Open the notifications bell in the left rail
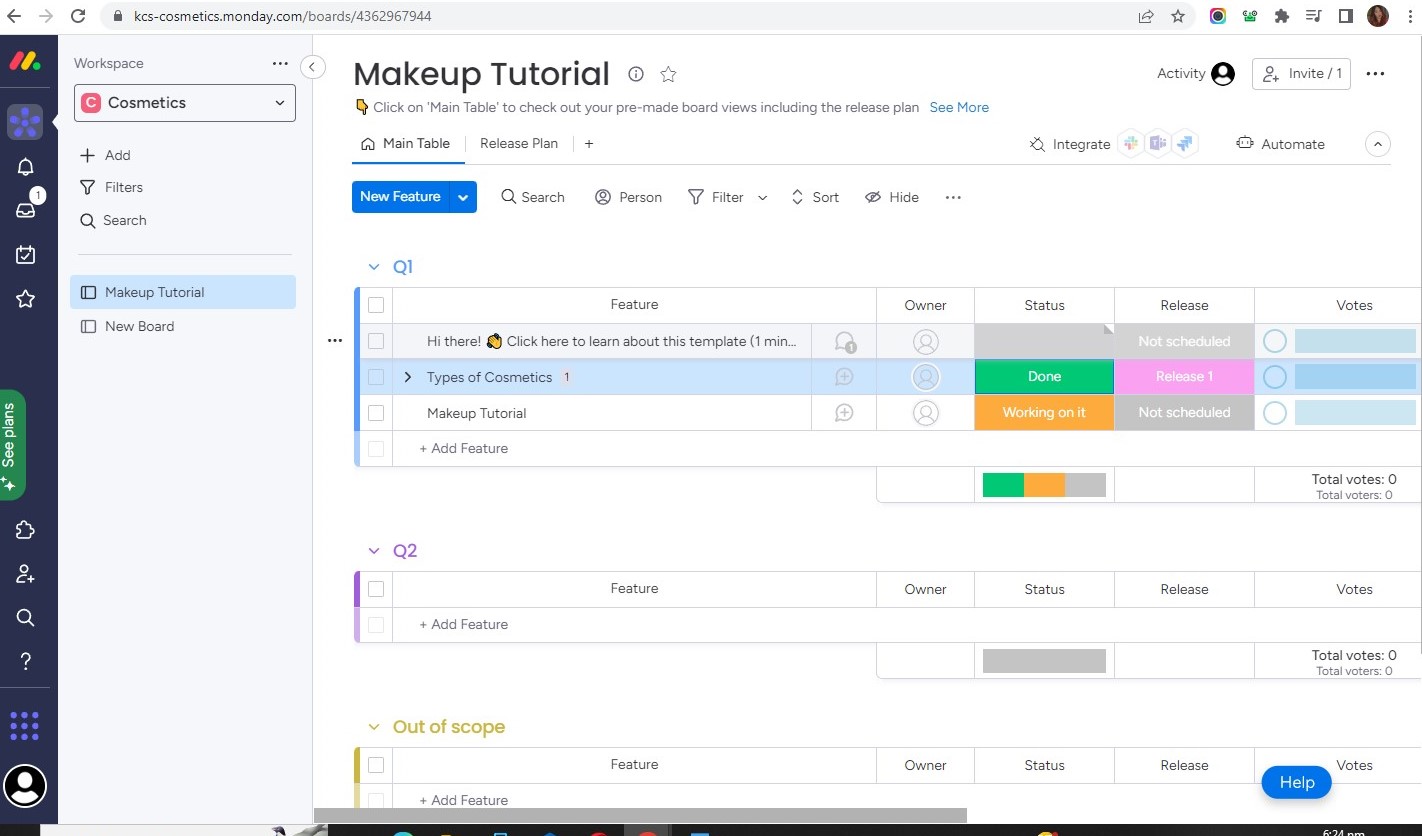 25,167
